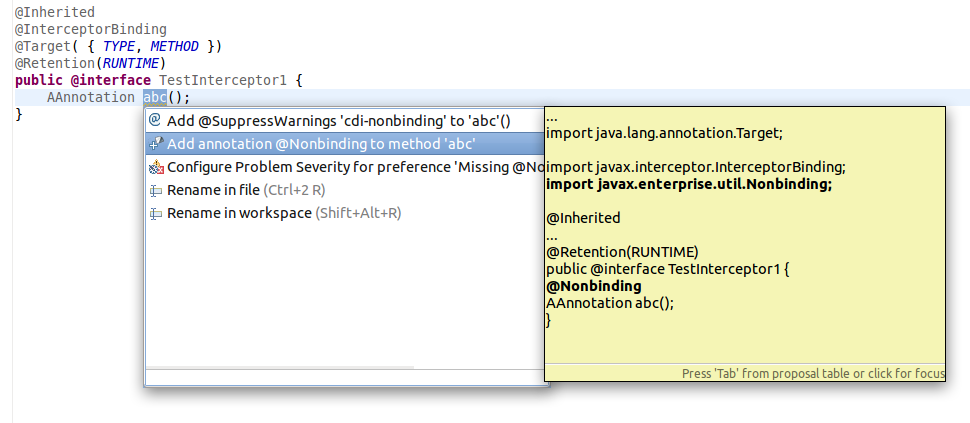Select Add @SuppressWarnings 'cdi-nonbinding' to 'abc'() proposal
Image resolution: width=970 pixels, height=423 pixels.
point(338,120)
